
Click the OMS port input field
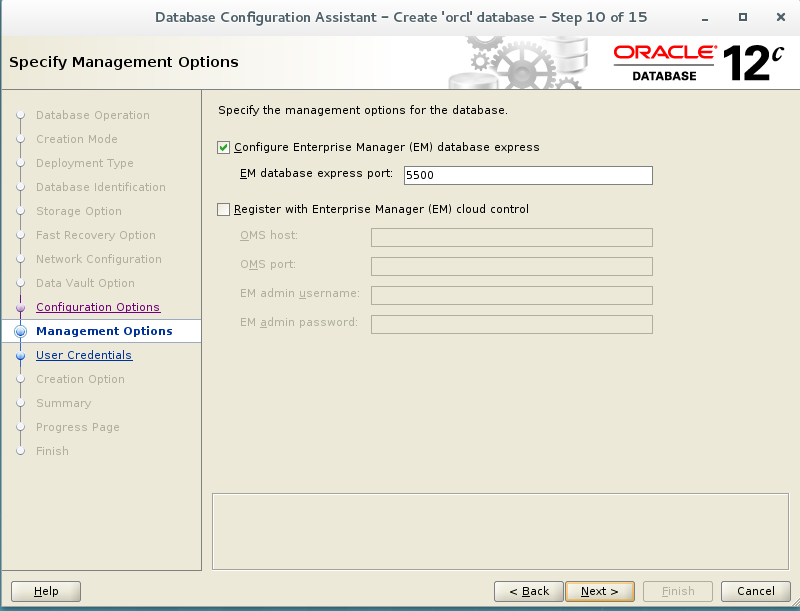512,266
